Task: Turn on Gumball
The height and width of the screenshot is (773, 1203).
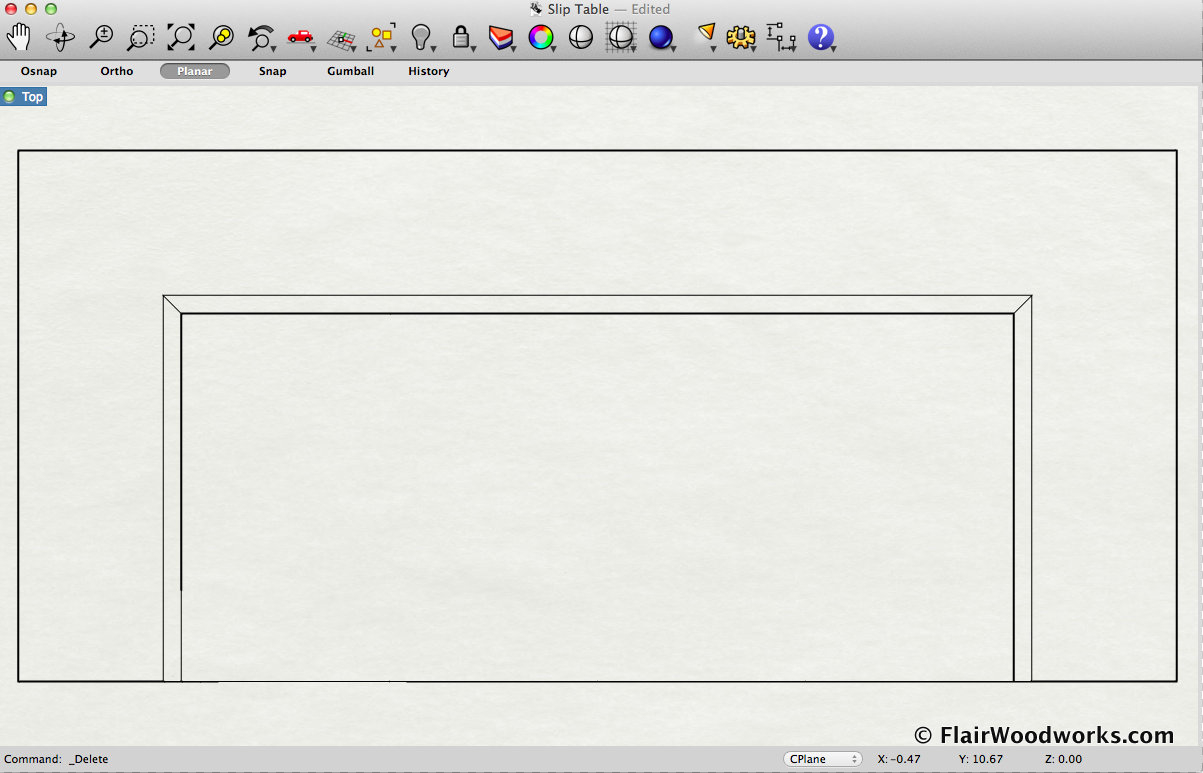Action: pyautogui.click(x=350, y=71)
